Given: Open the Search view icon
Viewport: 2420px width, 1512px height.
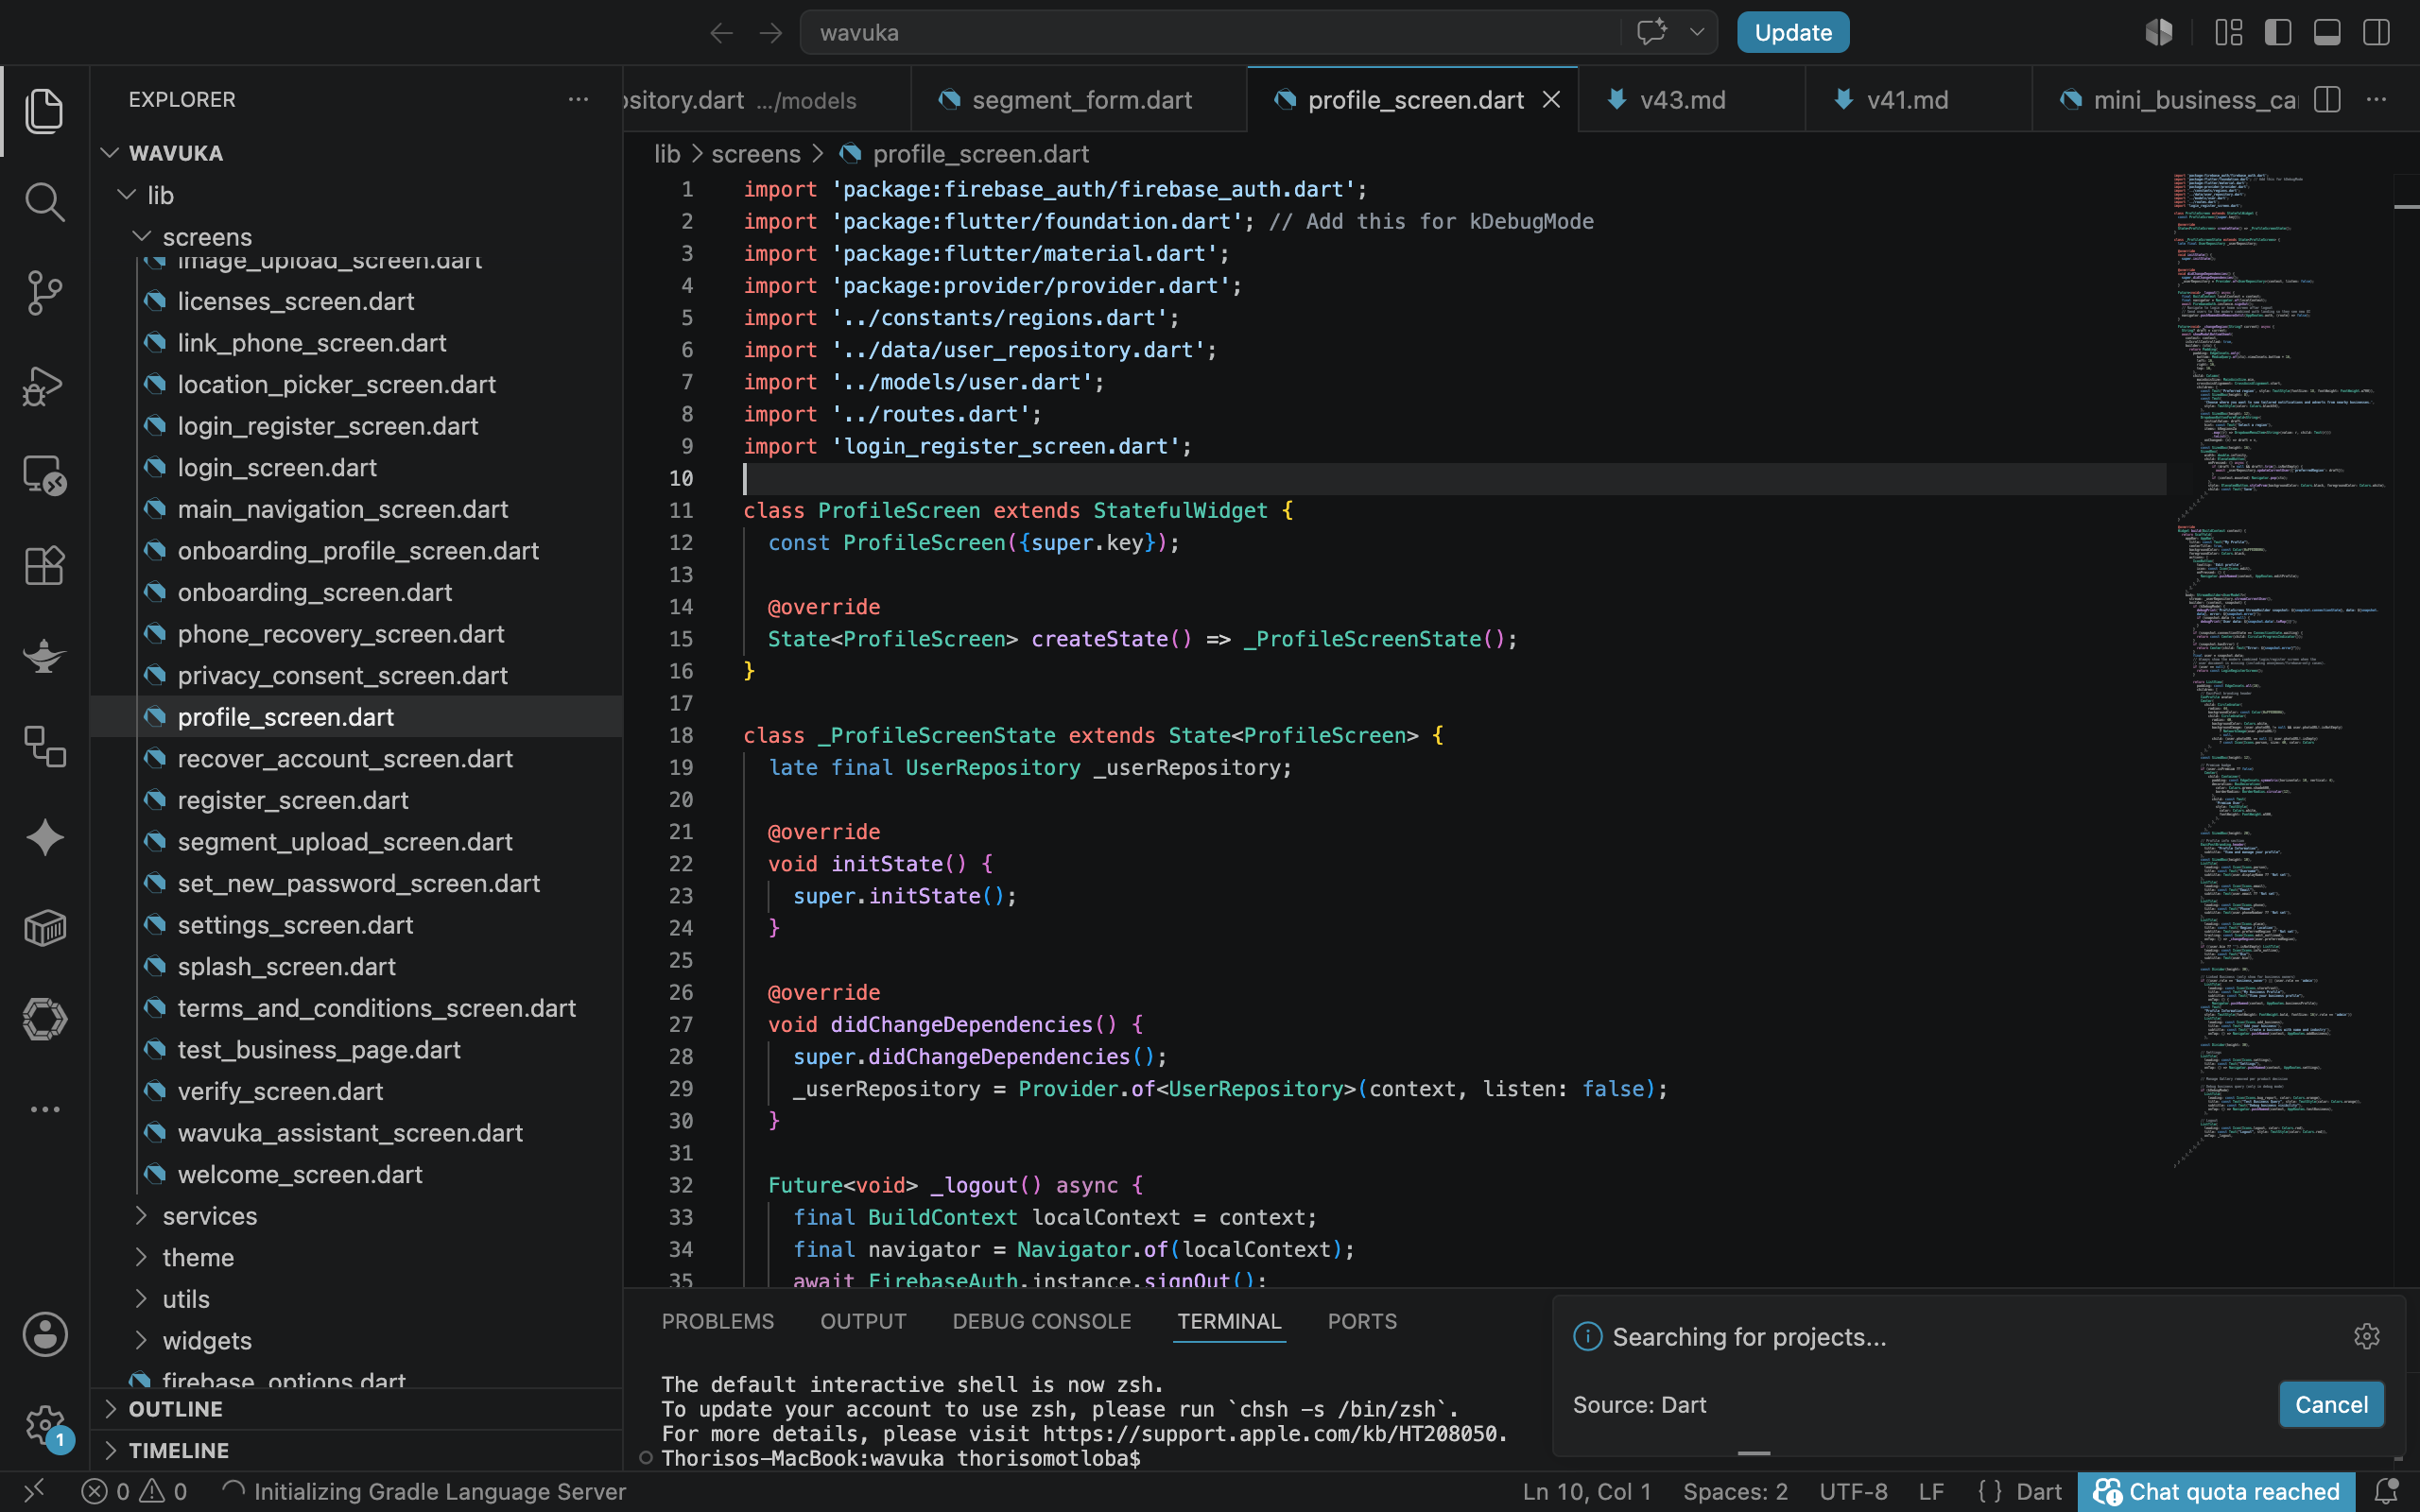Looking at the screenshot, I should click(44, 201).
